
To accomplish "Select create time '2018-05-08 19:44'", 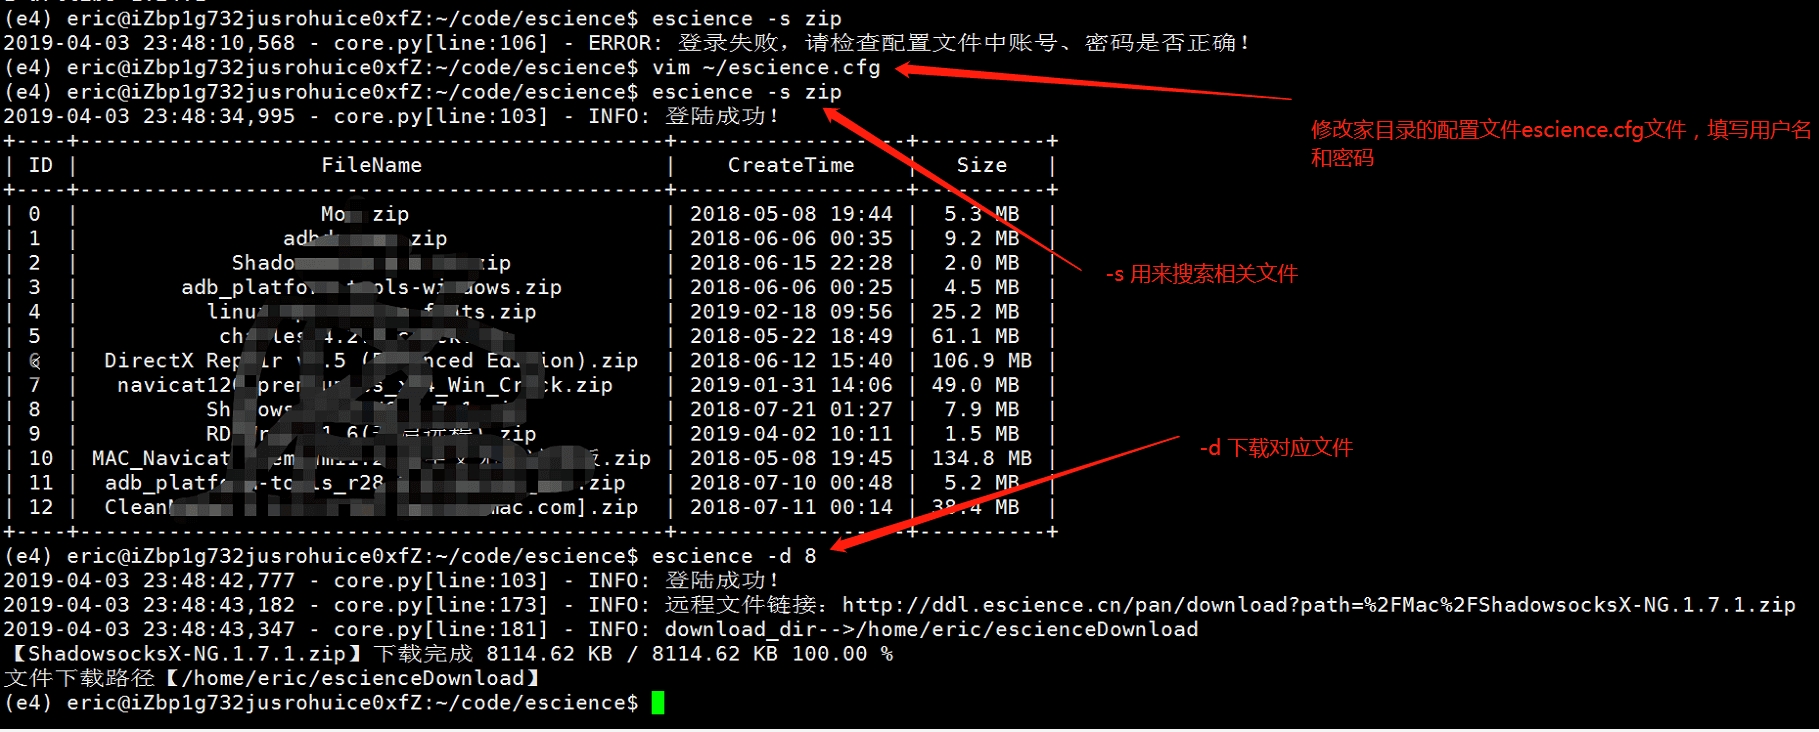I will click(791, 214).
